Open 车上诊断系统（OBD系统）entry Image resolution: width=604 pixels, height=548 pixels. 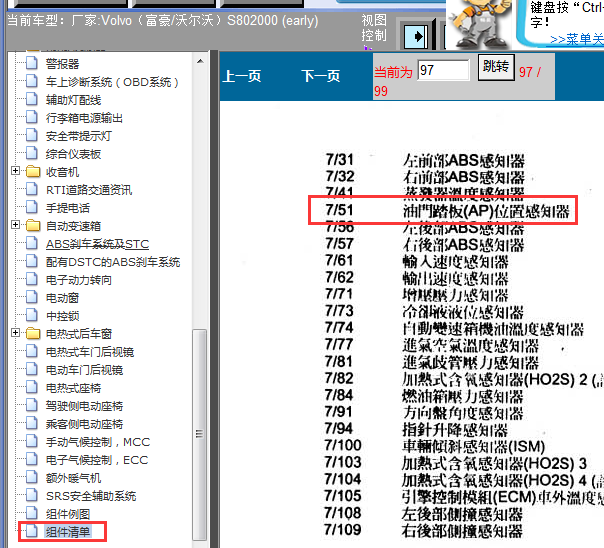click(x=112, y=82)
